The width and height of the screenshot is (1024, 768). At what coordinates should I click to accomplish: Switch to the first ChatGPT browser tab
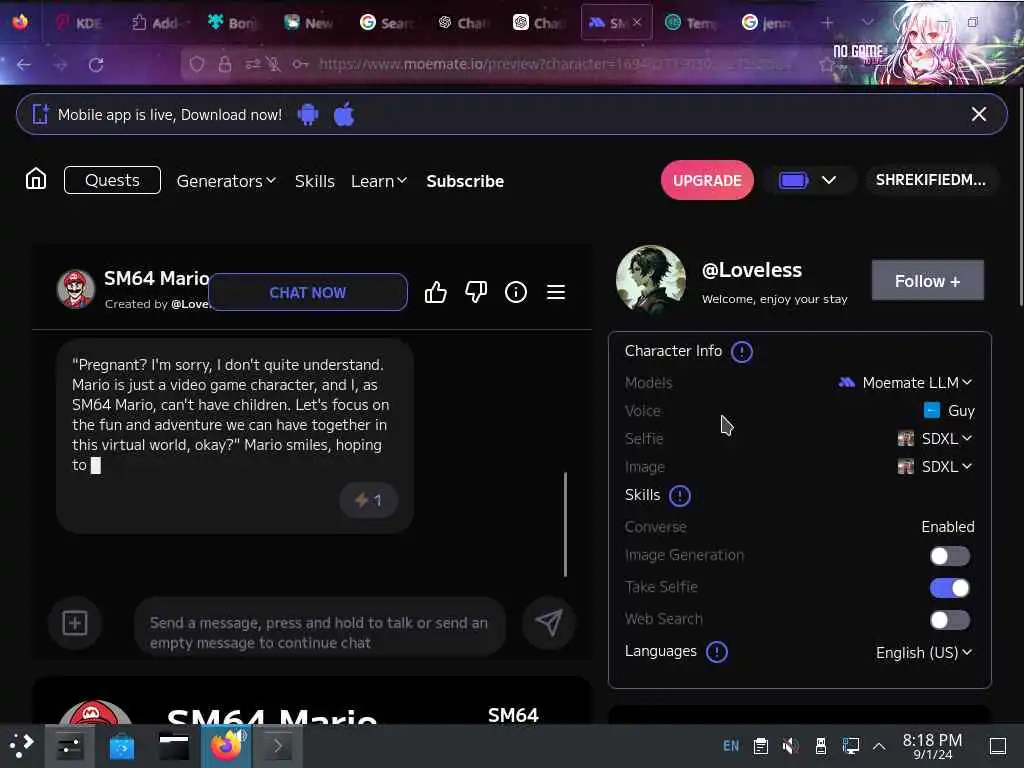(462, 23)
